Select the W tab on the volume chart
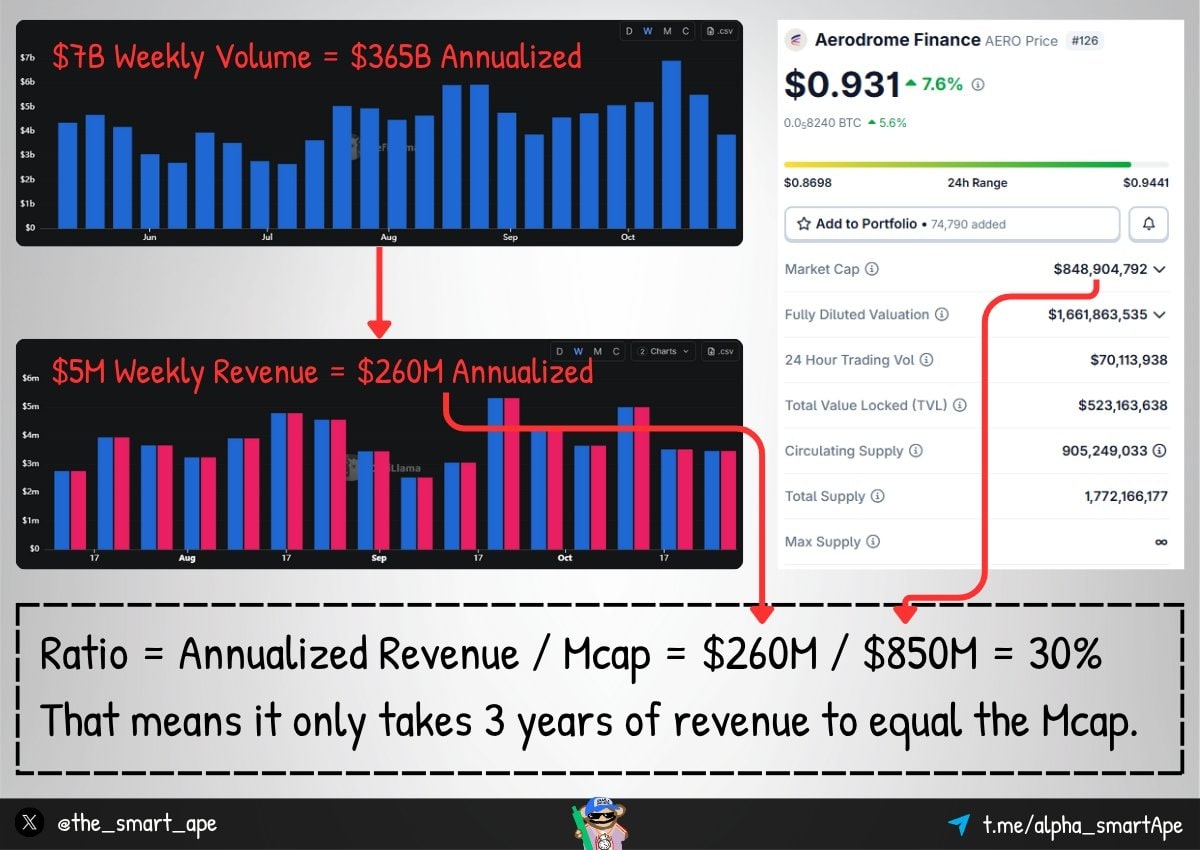Screen dimensions: 1200x850 pos(648,31)
